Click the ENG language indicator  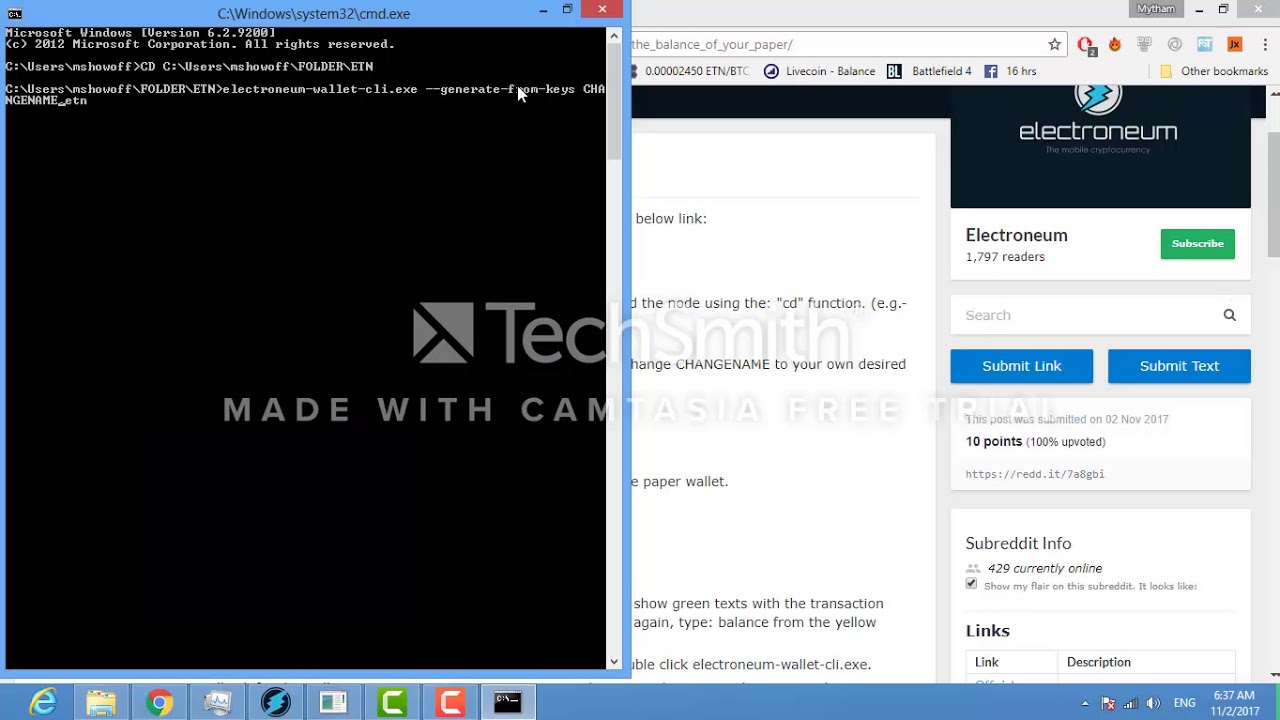1184,703
